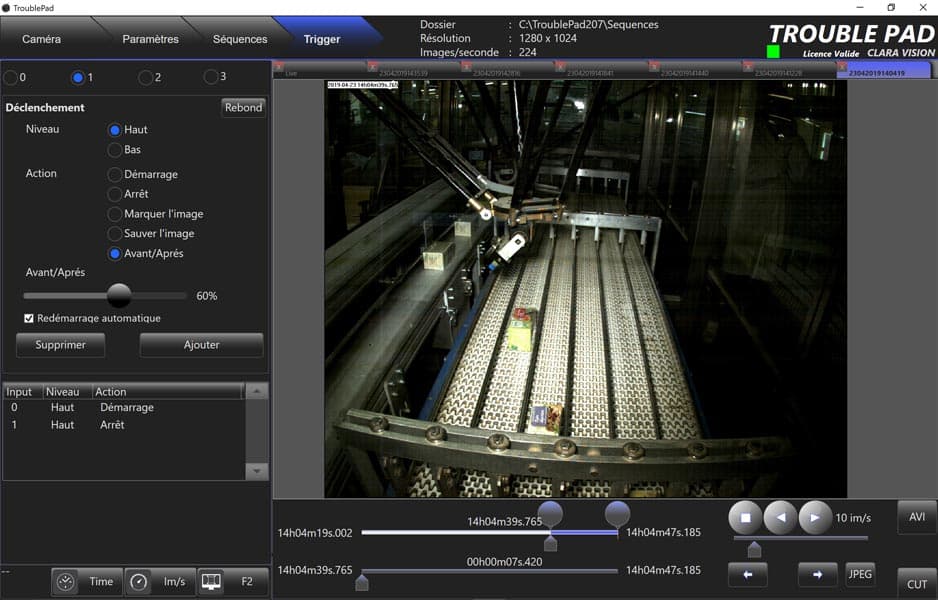Select the Trigger tab
The image size is (938, 600).
pyautogui.click(x=322, y=39)
